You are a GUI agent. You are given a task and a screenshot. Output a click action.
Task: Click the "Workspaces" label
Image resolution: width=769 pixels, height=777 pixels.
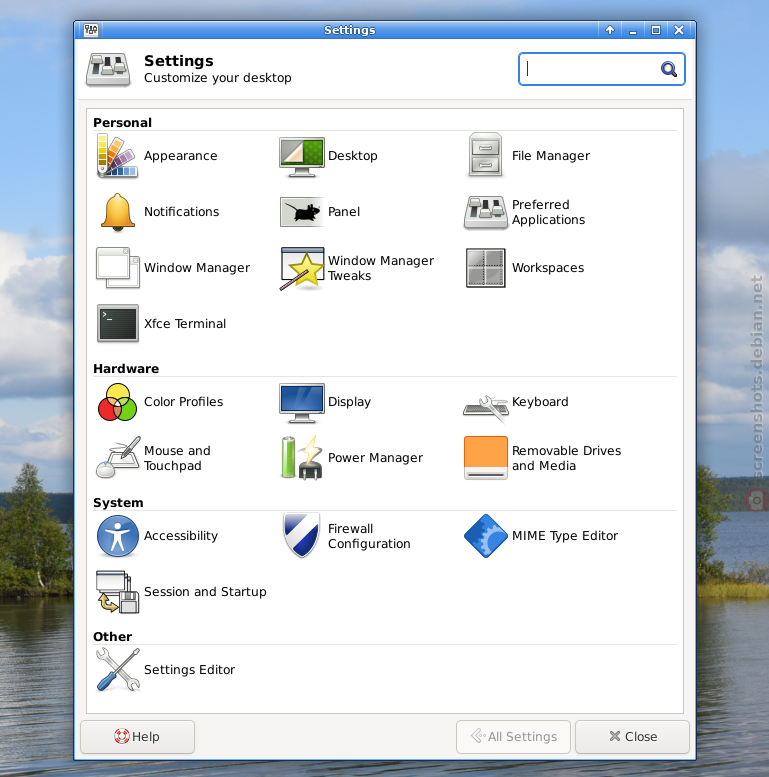tap(548, 268)
